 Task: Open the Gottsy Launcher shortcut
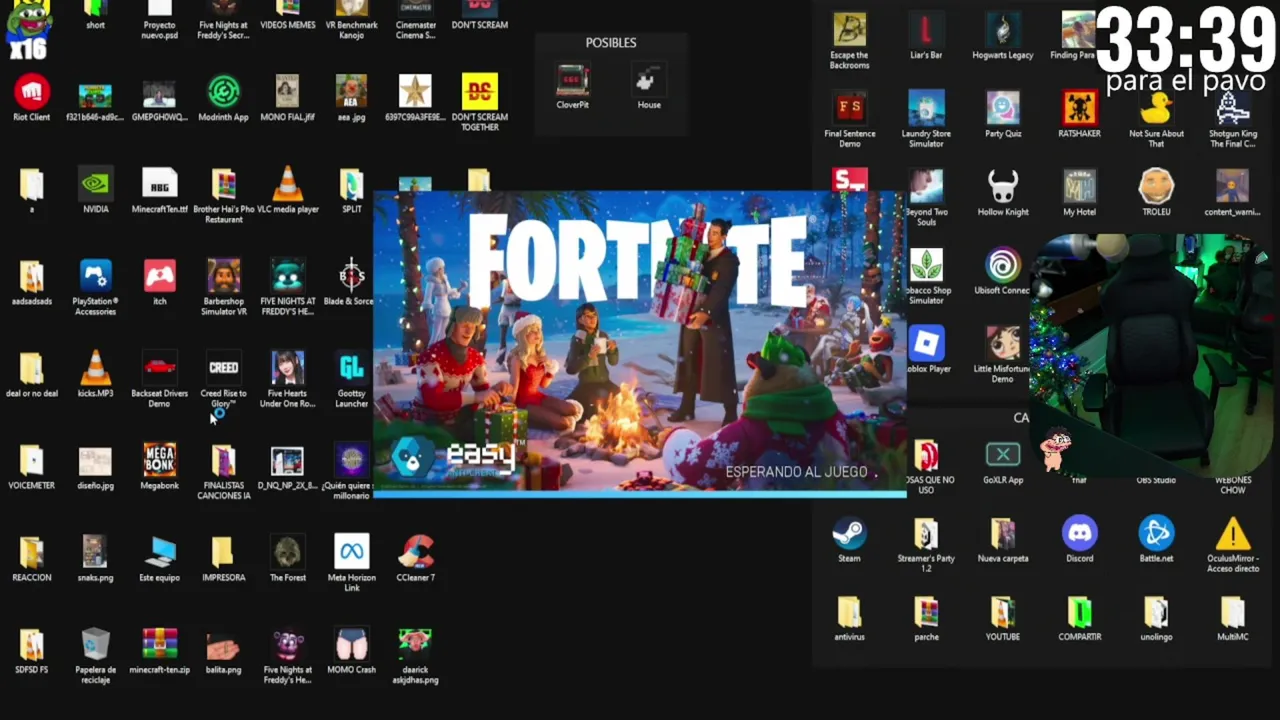(x=351, y=369)
